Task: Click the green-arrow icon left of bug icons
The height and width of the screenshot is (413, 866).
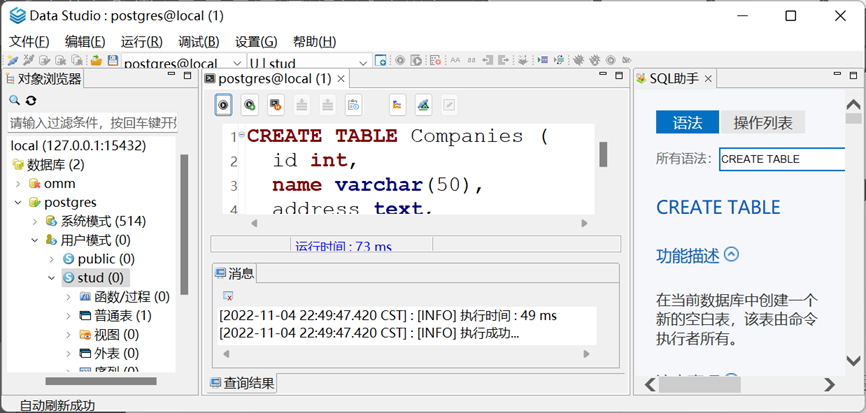Action: (558, 60)
